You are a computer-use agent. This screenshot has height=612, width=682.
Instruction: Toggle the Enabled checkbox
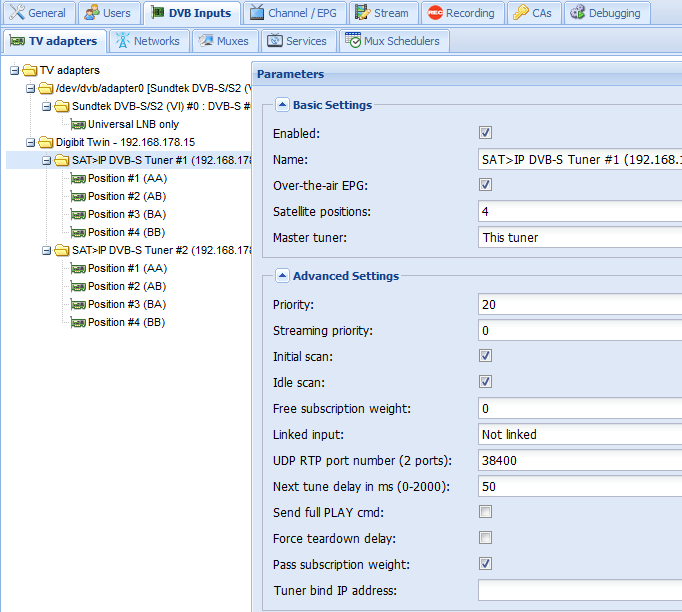[485, 133]
